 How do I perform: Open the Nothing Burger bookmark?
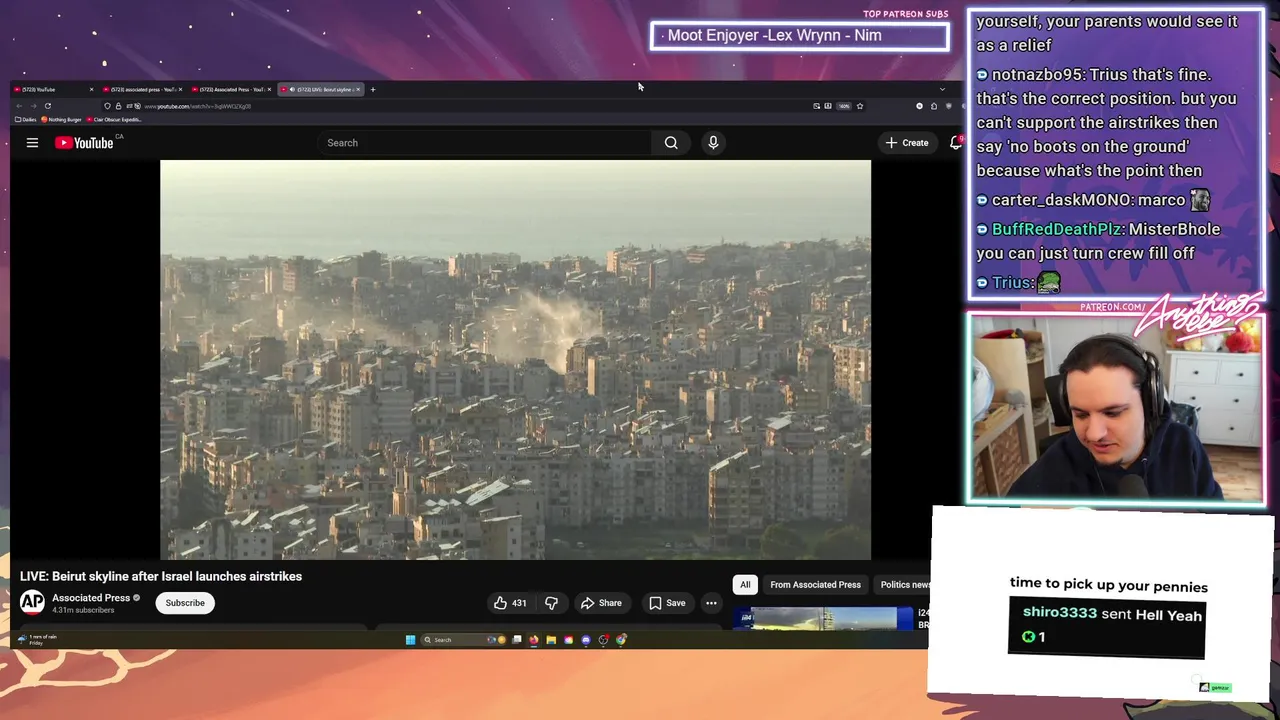(x=62, y=120)
